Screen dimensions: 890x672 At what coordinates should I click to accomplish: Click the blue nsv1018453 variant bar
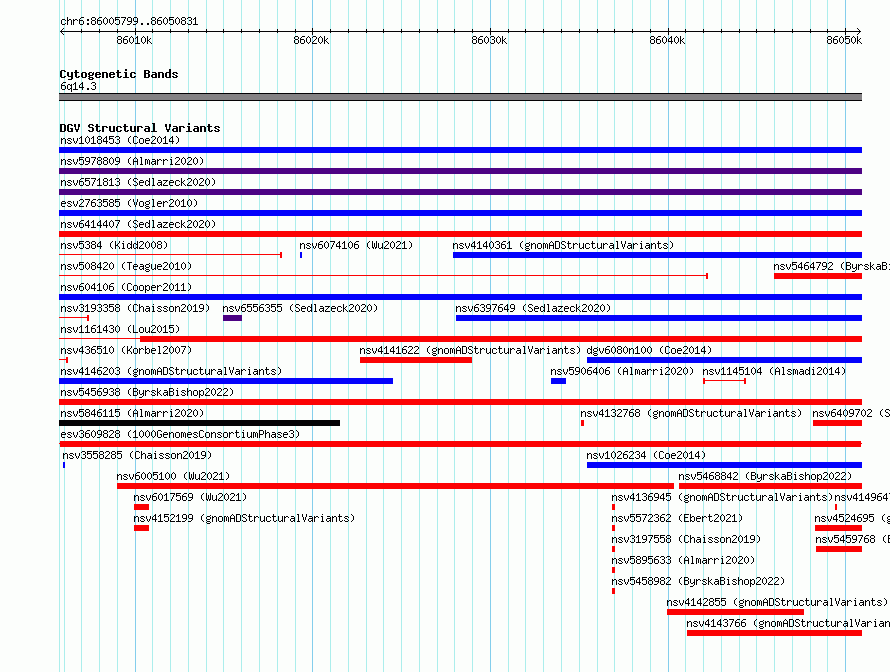pyautogui.click(x=460, y=150)
